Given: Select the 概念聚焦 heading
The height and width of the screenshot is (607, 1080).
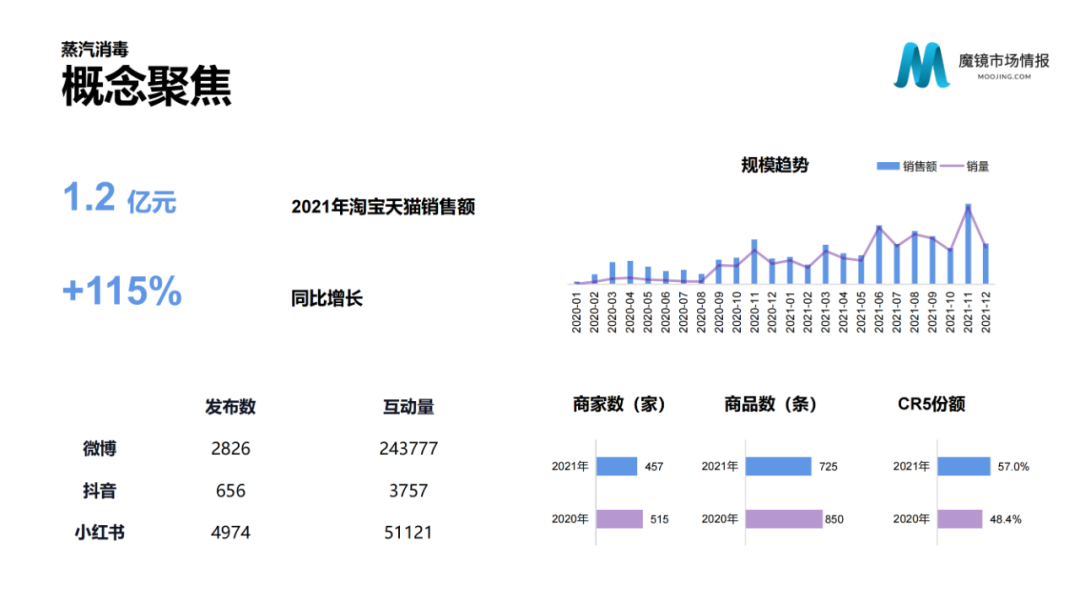Looking at the screenshot, I should pyautogui.click(x=146, y=86).
